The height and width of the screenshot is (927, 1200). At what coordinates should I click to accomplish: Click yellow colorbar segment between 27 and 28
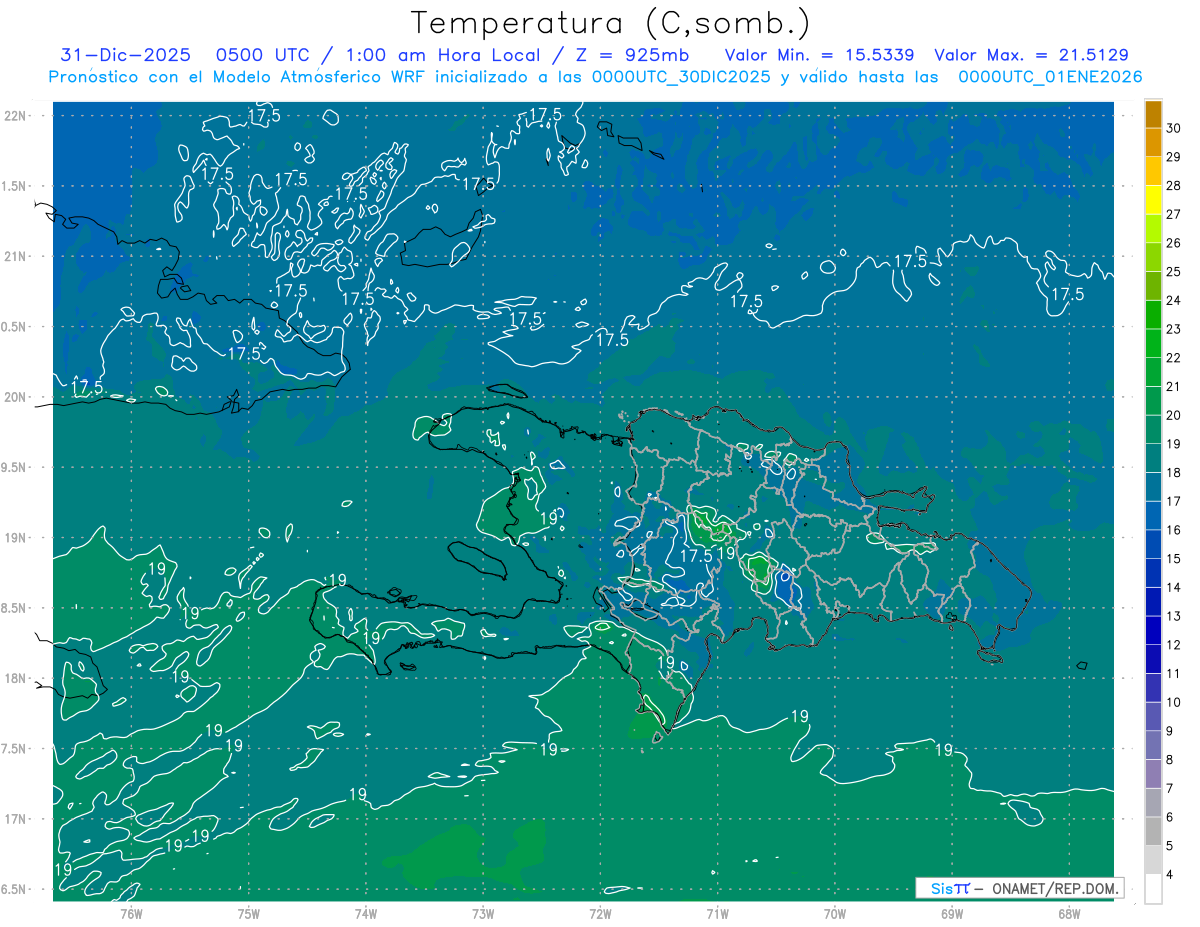tap(1153, 200)
